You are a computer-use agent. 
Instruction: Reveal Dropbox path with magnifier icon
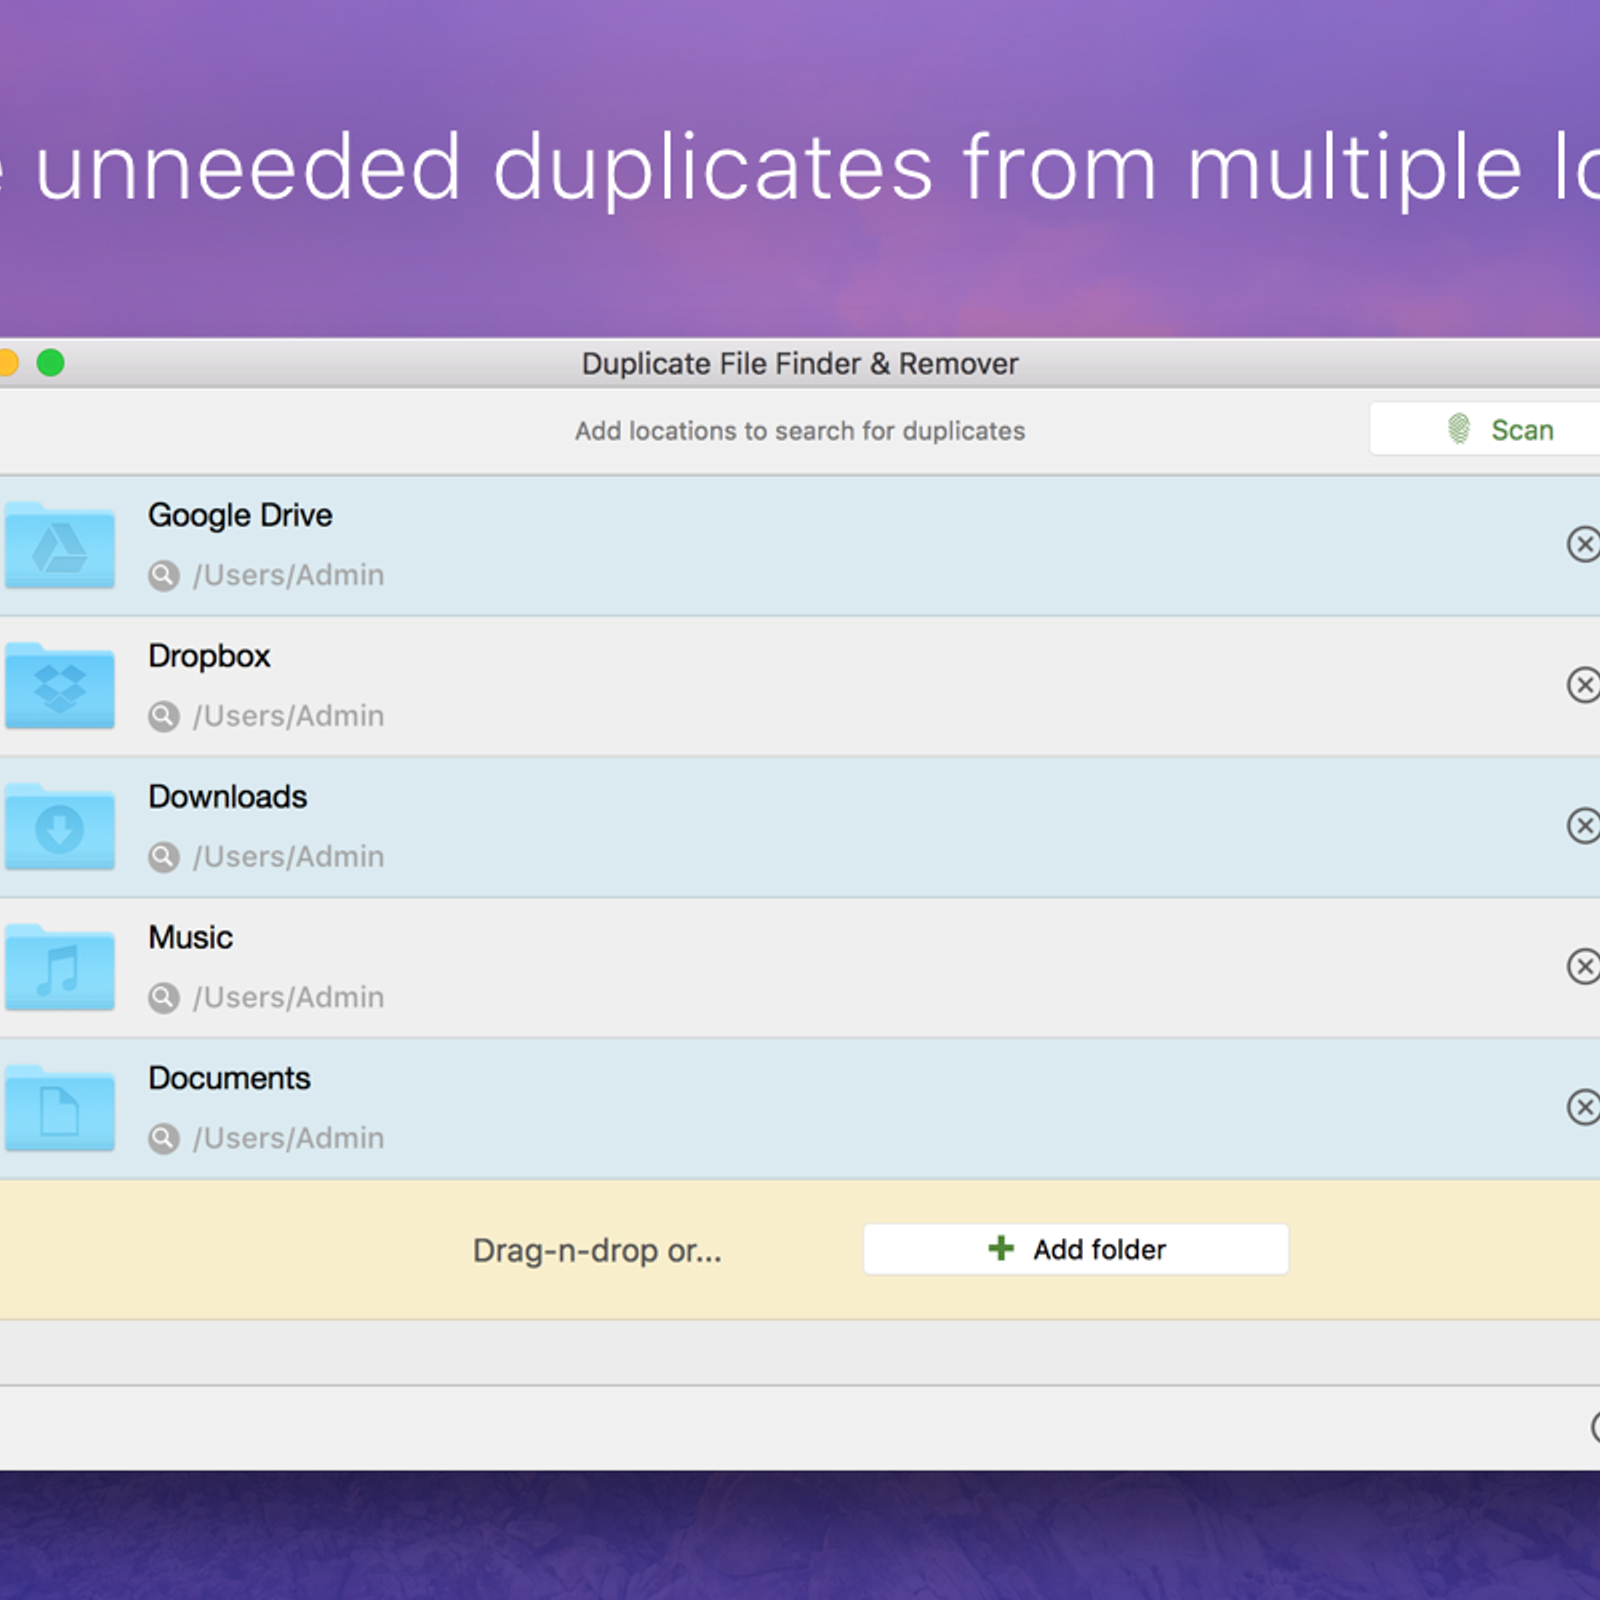164,717
